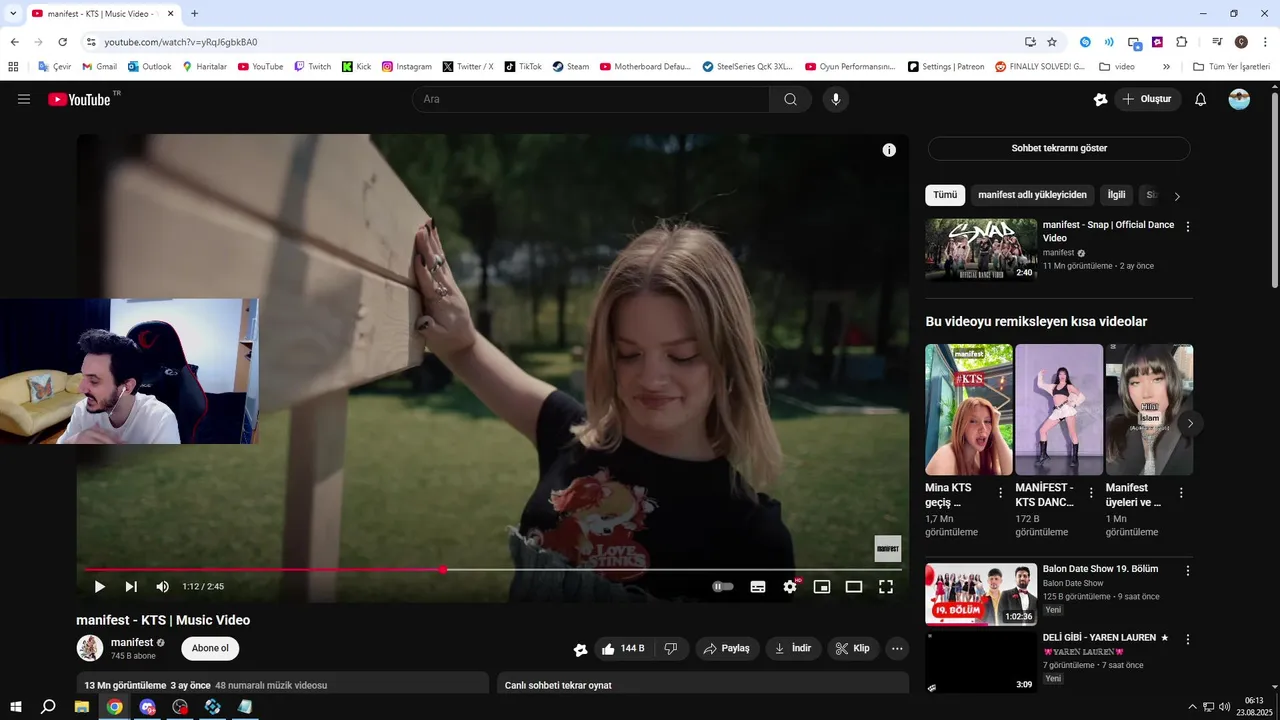Download the video with İndir
Screen dimensions: 1280x720
pyautogui.click(x=793, y=648)
